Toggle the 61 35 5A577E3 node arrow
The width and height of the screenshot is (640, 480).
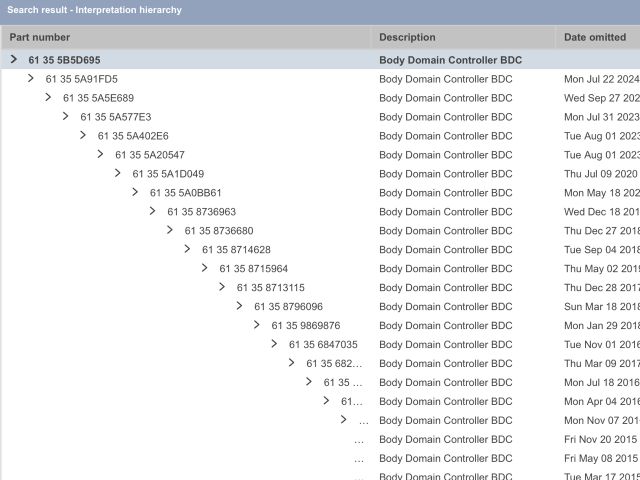(x=66, y=117)
